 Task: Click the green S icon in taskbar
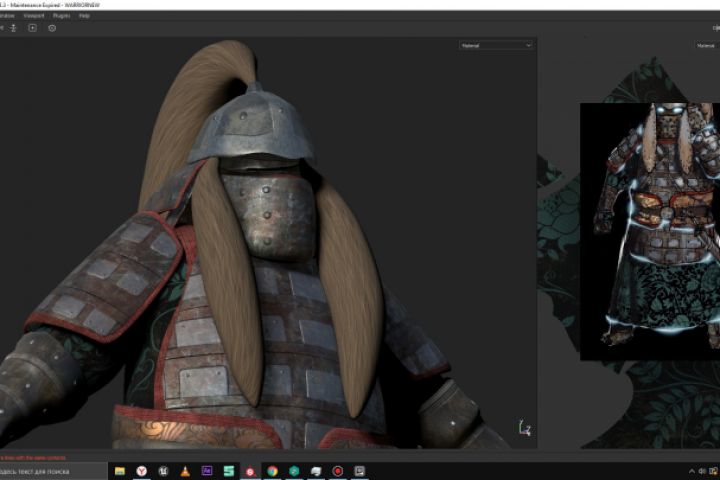click(x=229, y=470)
